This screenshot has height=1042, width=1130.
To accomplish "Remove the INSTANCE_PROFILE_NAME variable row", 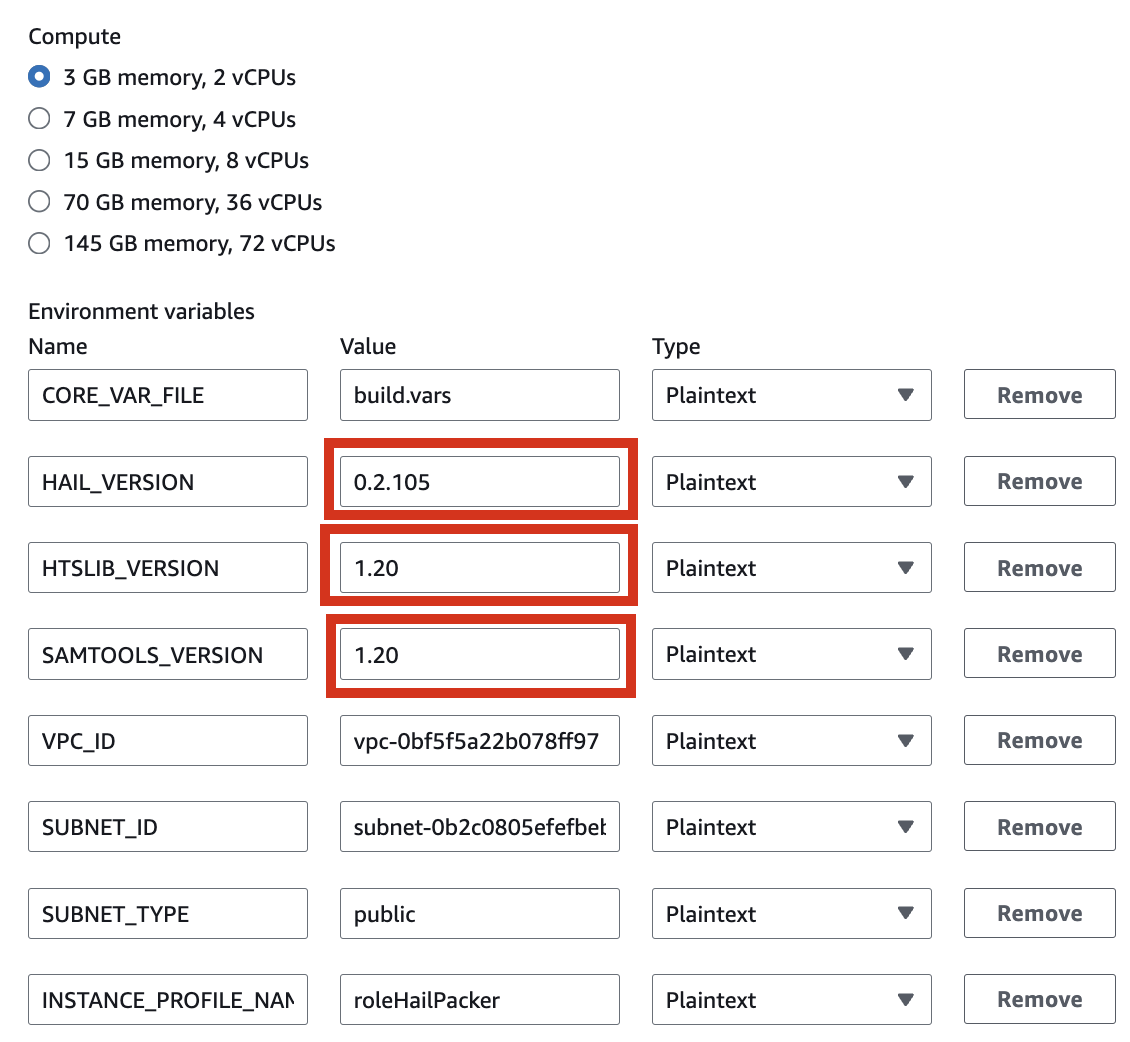I will tap(1039, 1000).
